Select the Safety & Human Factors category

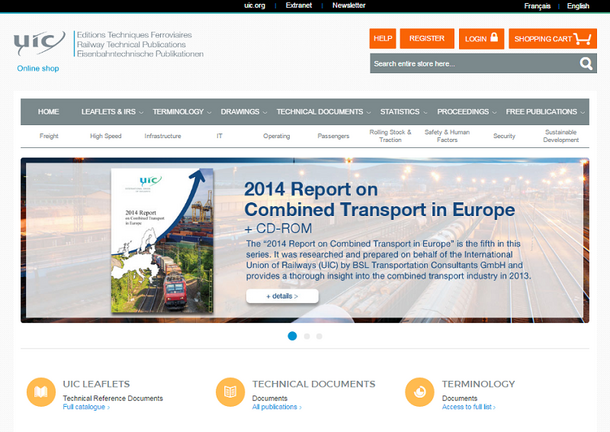(x=447, y=136)
